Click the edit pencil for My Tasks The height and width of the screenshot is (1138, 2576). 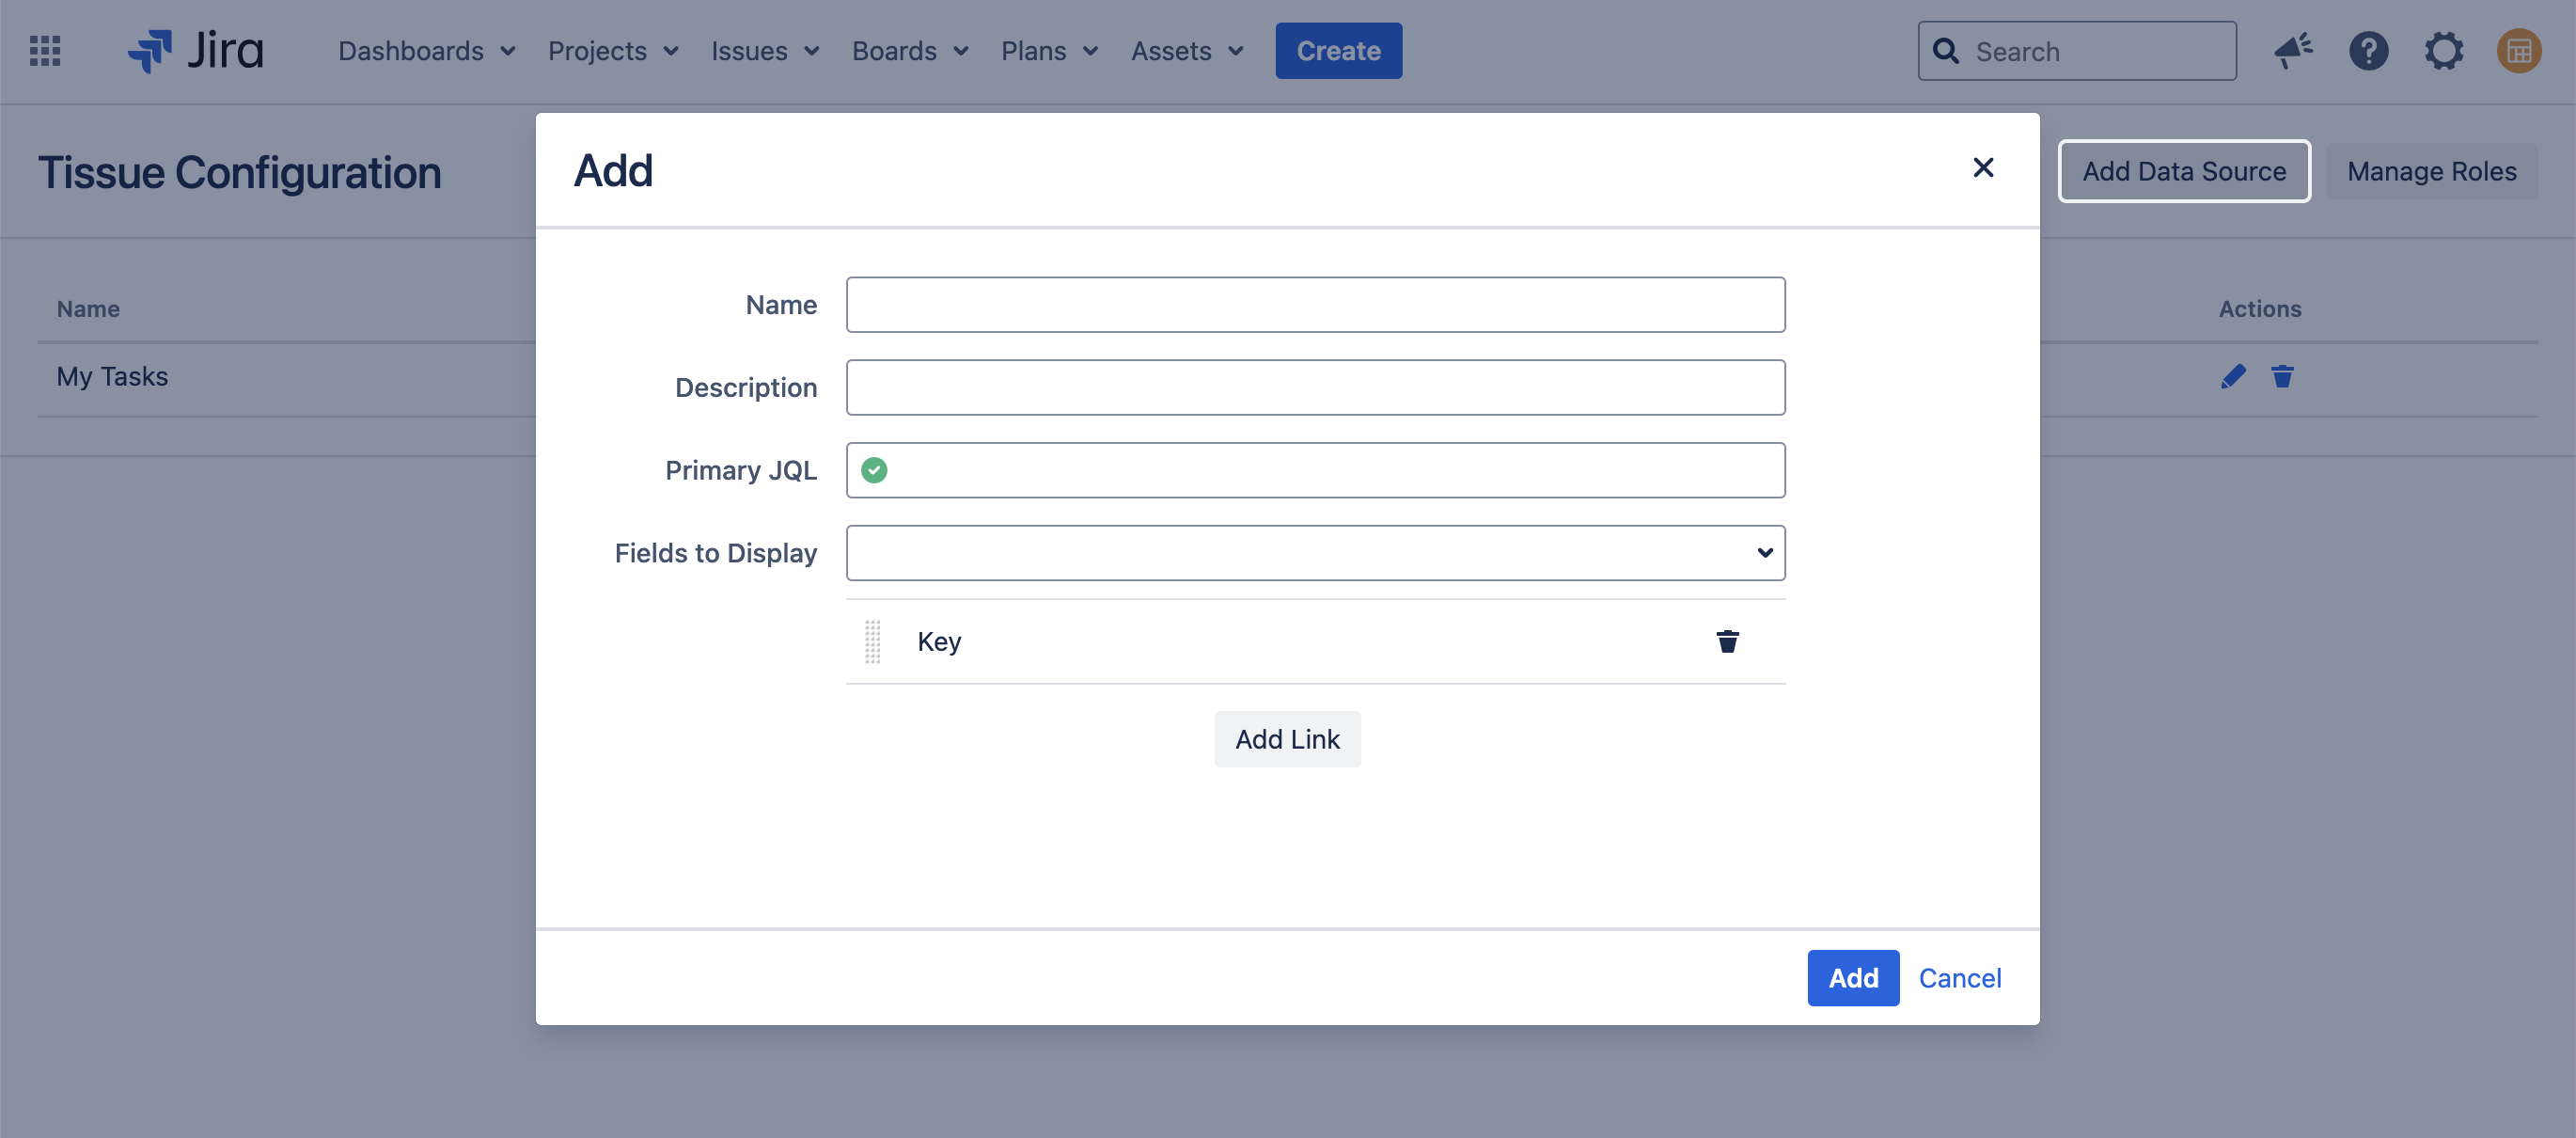tap(2232, 377)
